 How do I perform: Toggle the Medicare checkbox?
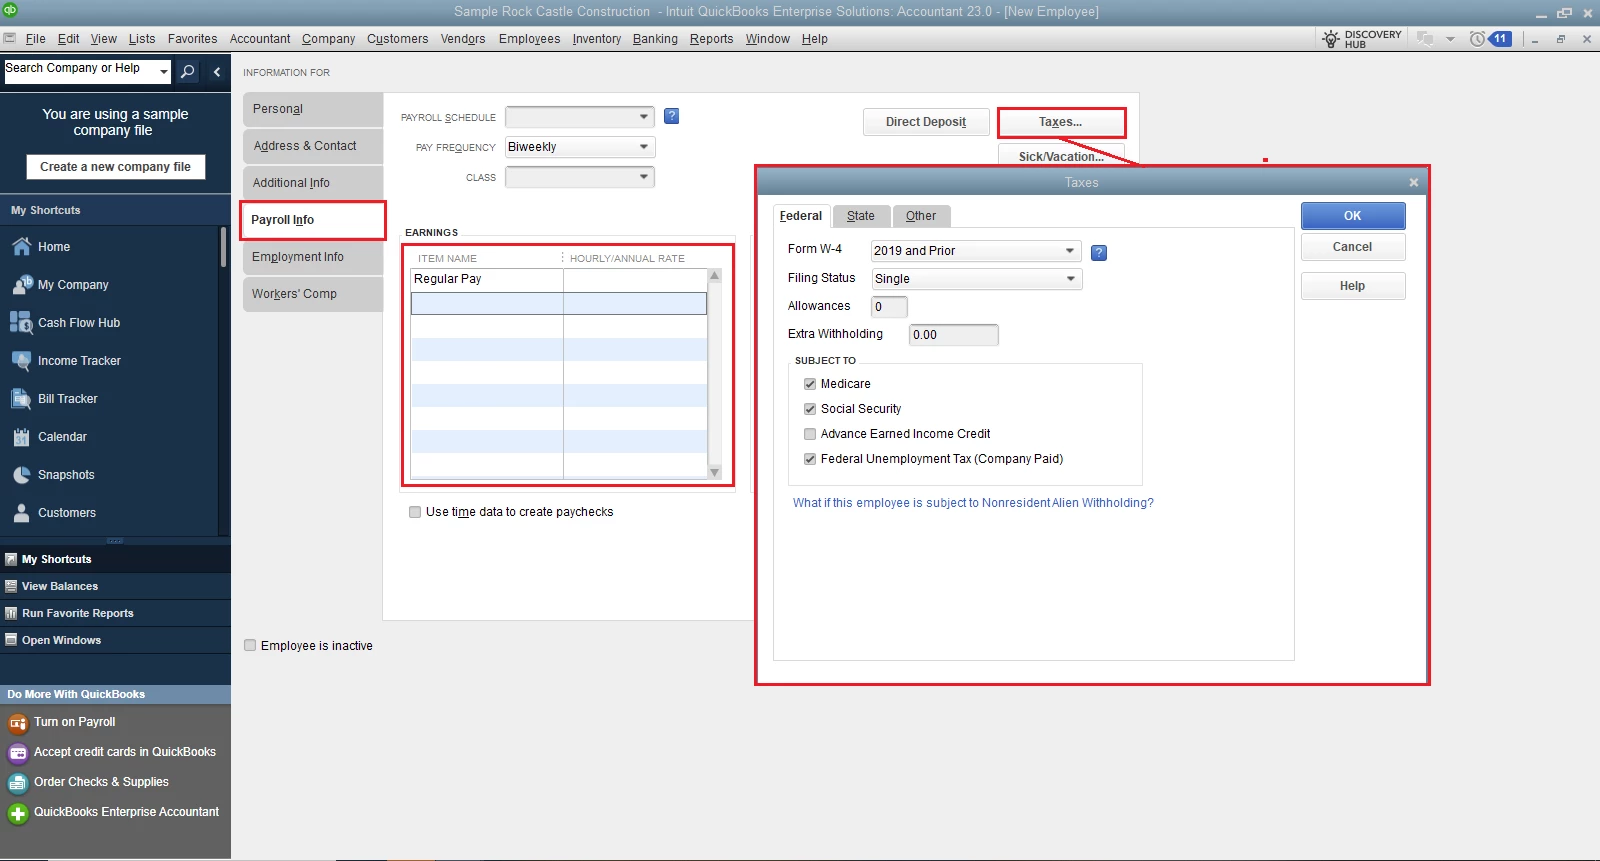pyautogui.click(x=810, y=384)
